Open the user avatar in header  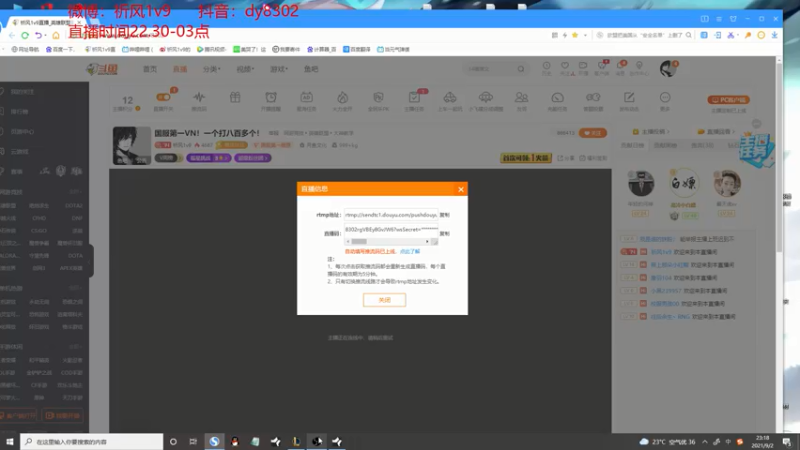(x=667, y=68)
